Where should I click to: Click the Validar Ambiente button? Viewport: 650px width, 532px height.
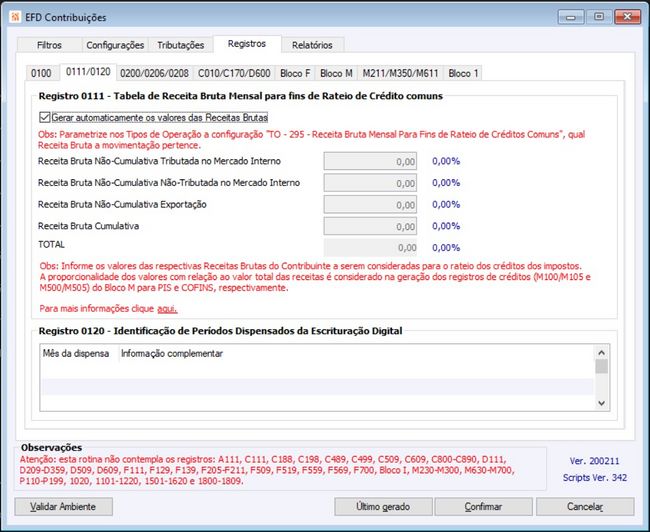click(x=63, y=507)
